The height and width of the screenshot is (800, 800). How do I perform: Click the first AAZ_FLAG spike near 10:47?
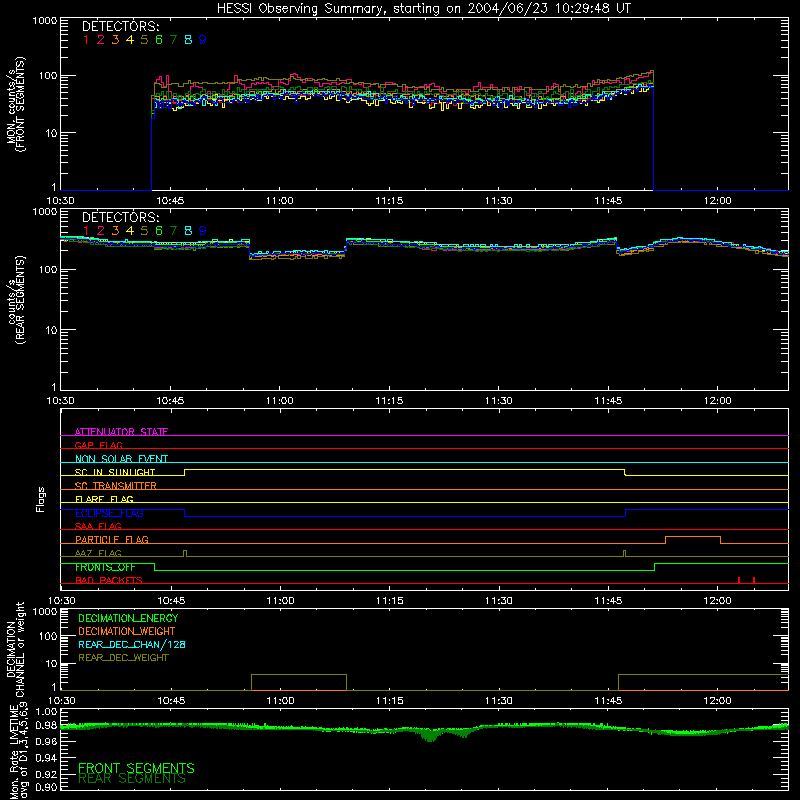point(185,554)
